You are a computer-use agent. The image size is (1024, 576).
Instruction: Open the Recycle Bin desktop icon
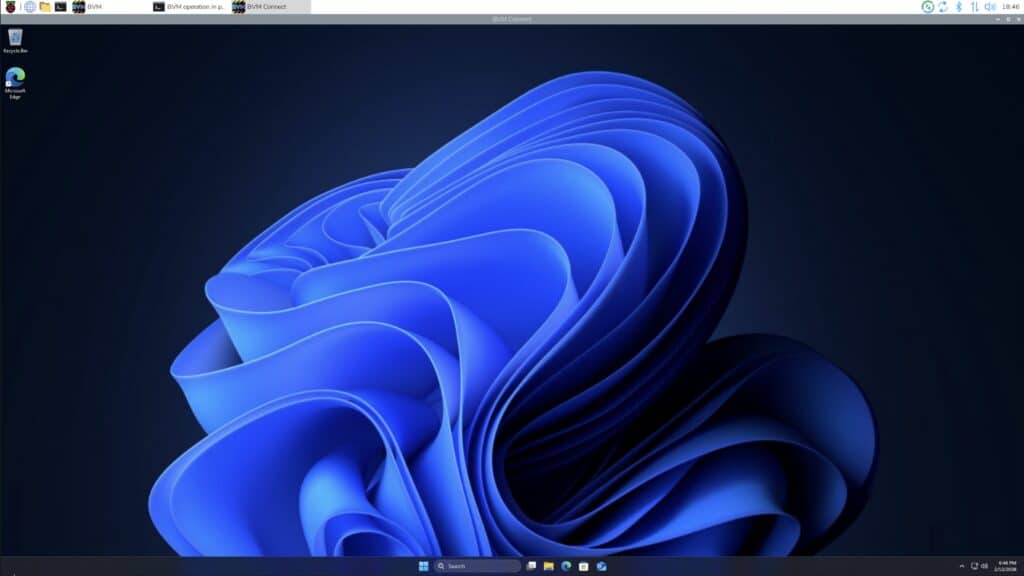click(x=15, y=40)
